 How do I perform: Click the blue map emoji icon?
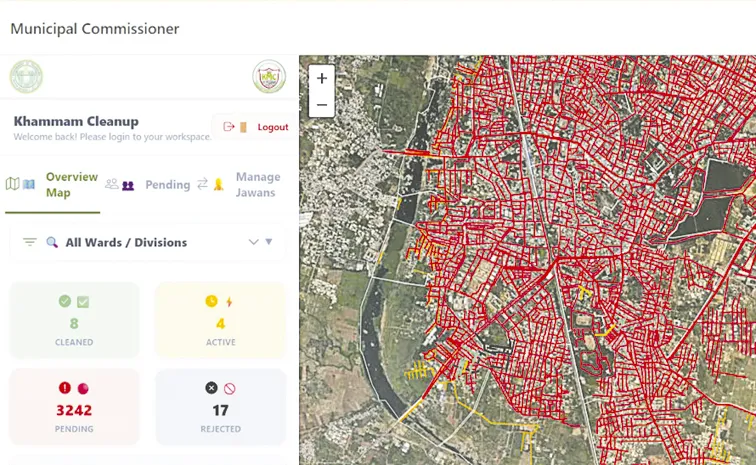click(x=29, y=184)
